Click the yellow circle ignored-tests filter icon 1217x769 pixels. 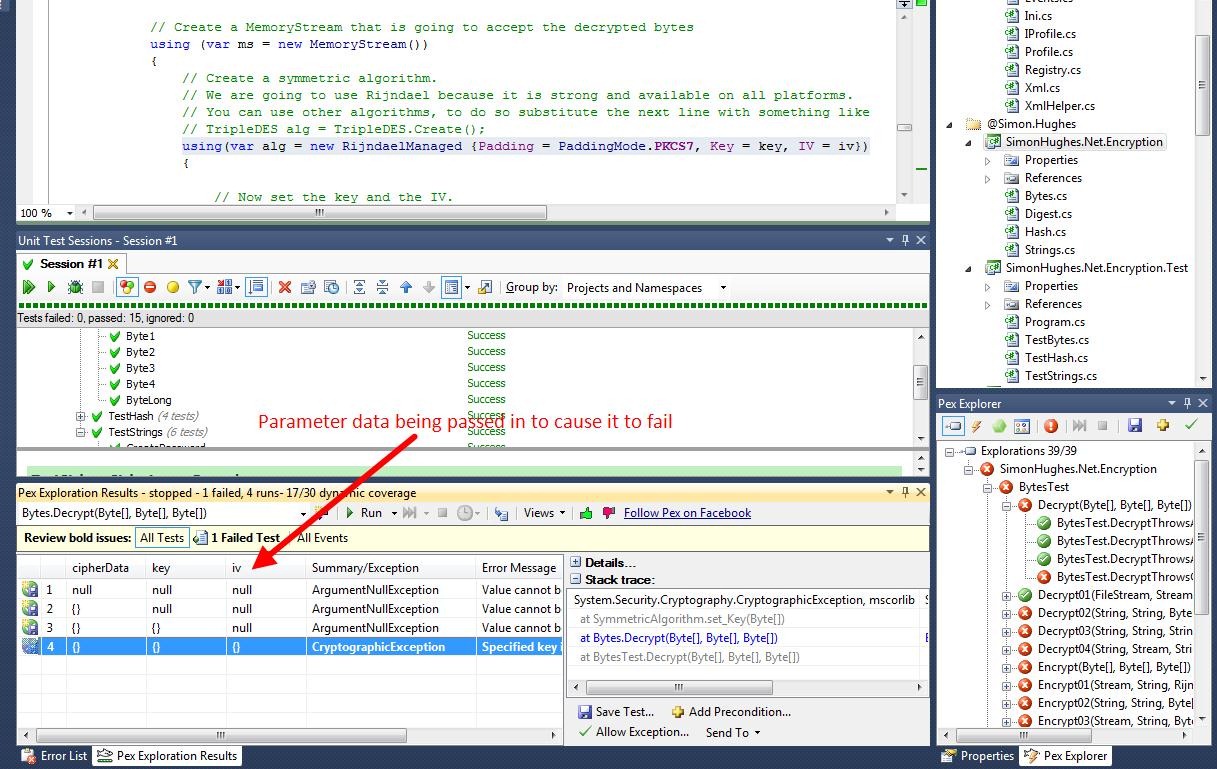point(172,287)
